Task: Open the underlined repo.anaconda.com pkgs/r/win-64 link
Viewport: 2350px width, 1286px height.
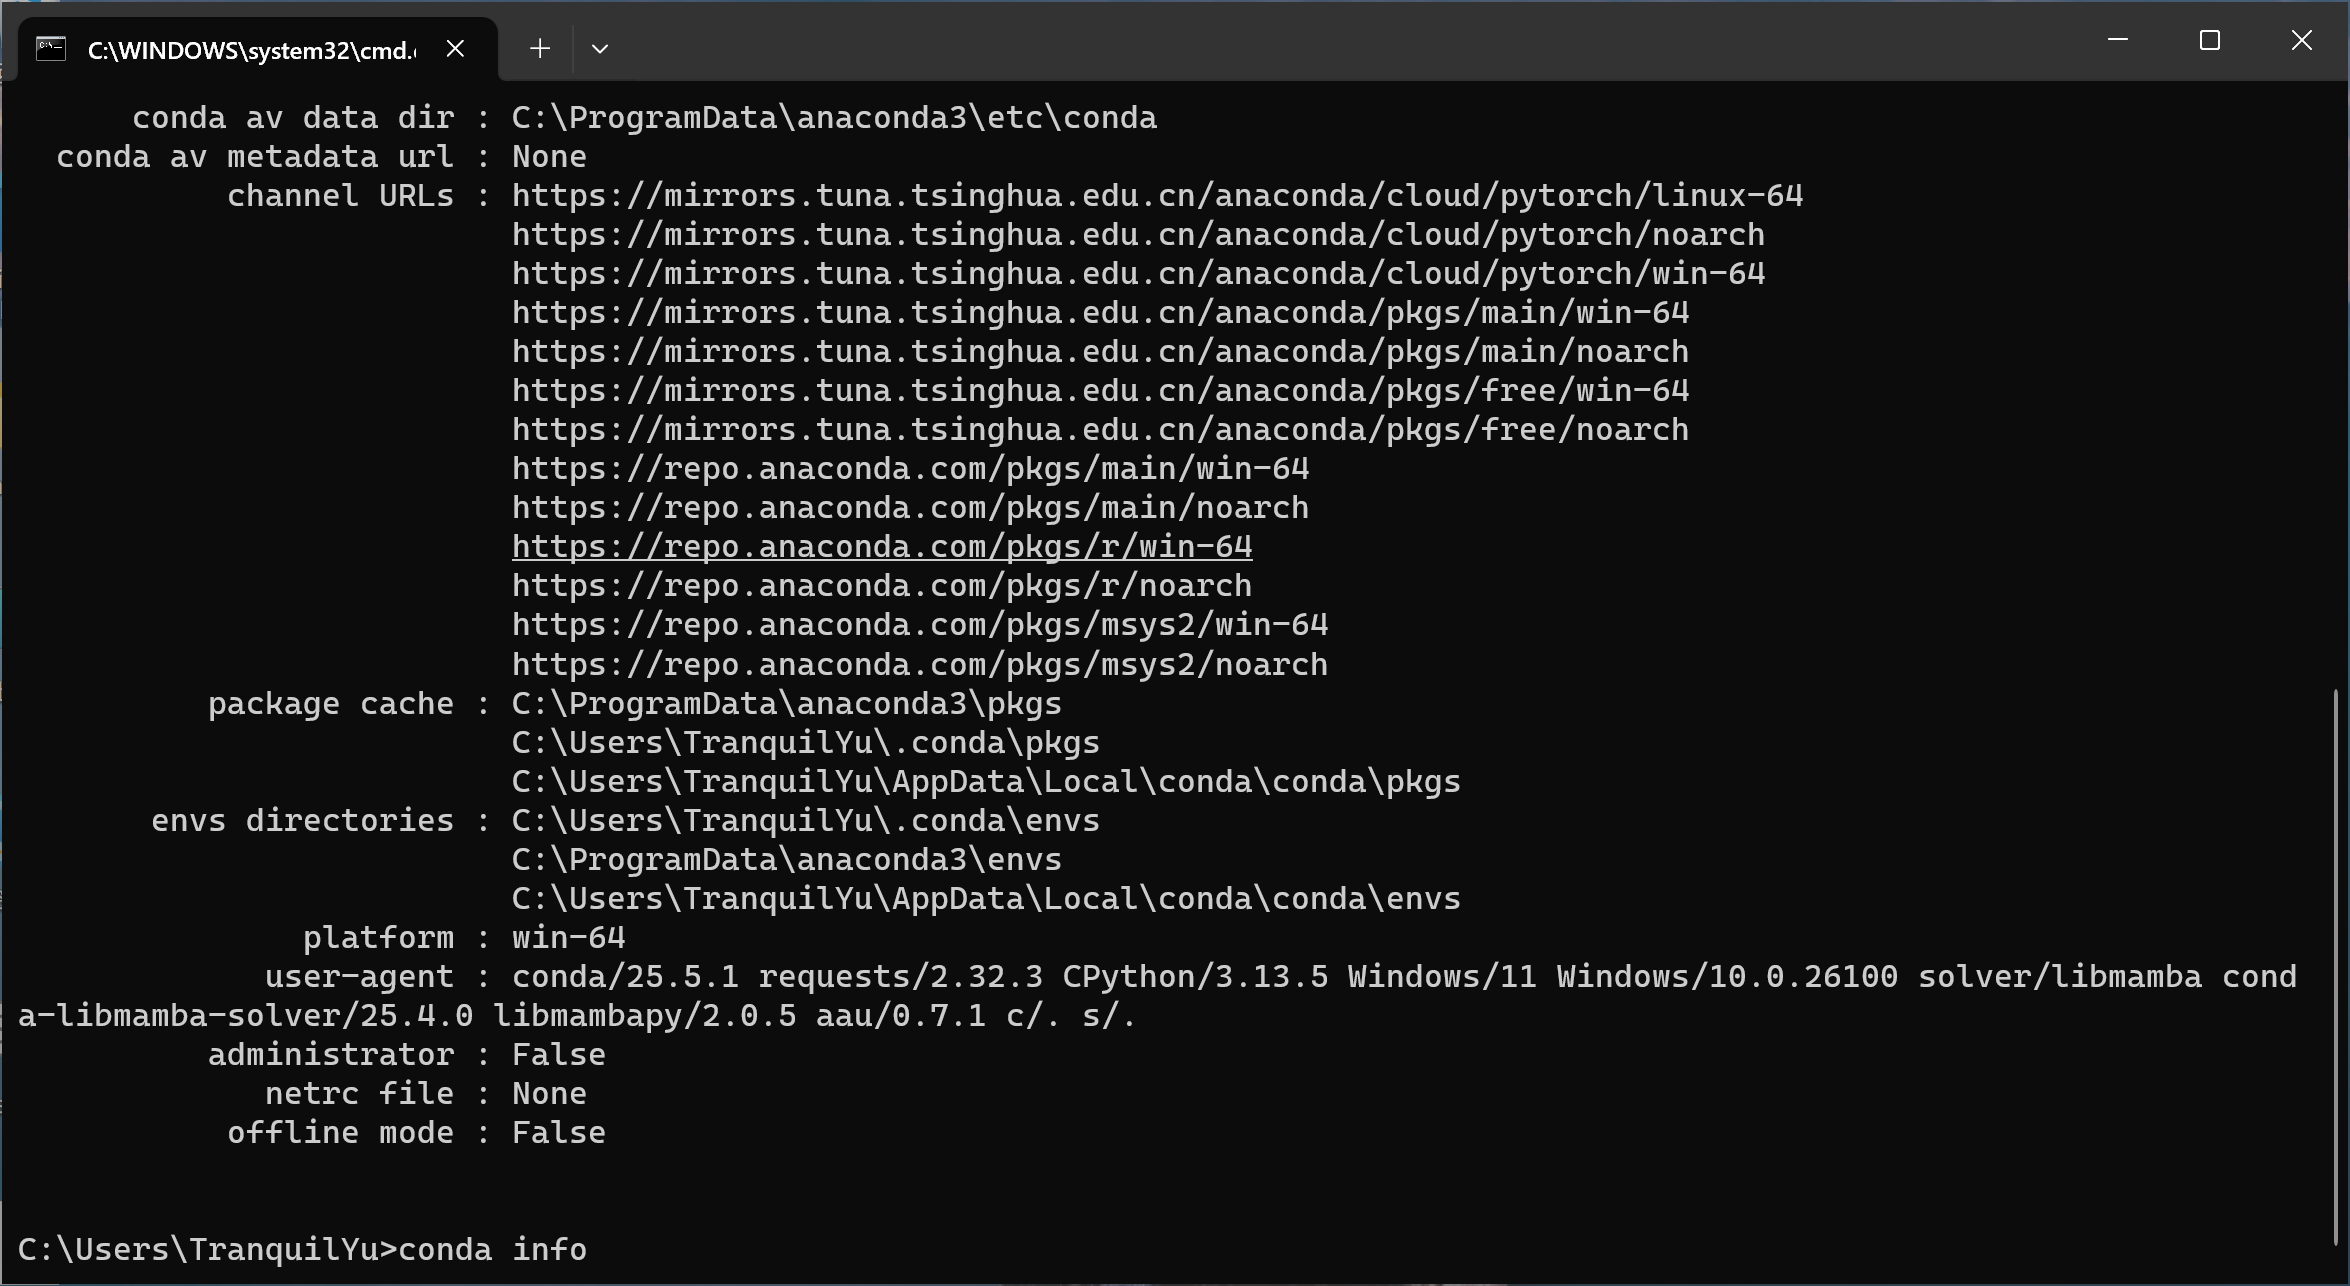Action: pos(881,547)
